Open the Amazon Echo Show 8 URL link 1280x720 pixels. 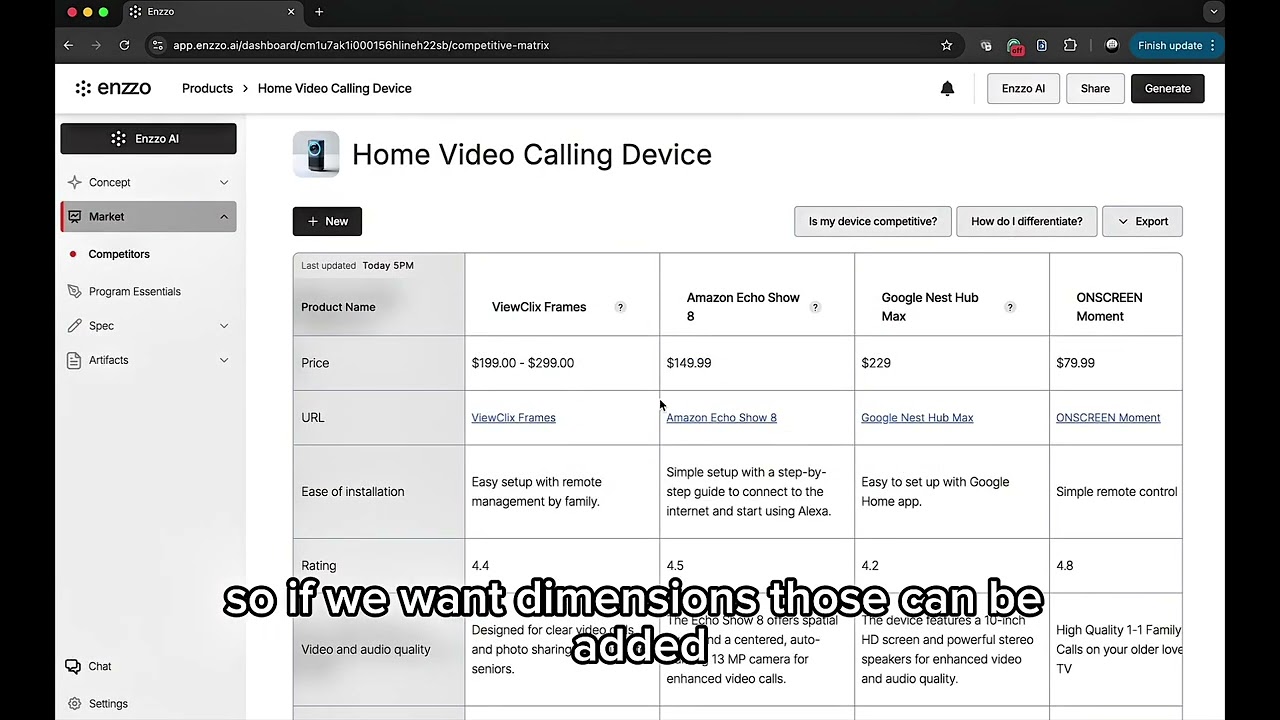pyautogui.click(x=721, y=418)
